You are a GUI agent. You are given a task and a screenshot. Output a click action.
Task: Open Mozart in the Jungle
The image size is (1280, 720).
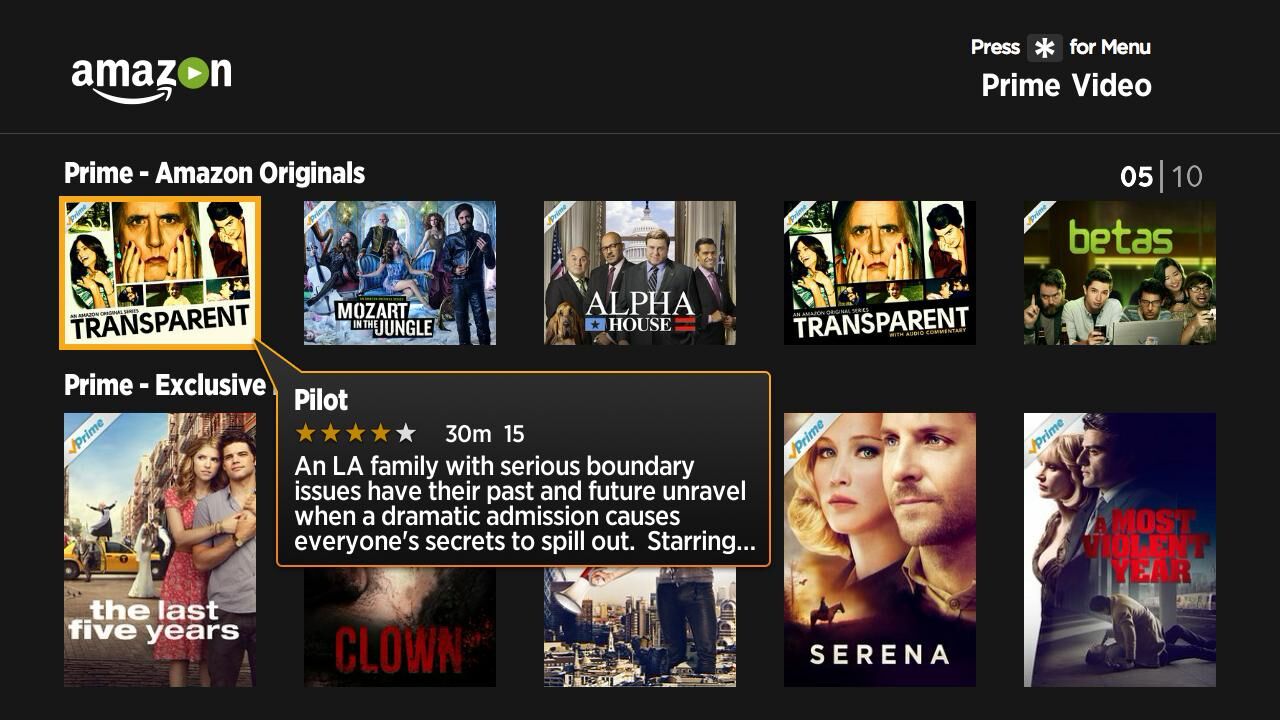400,273
